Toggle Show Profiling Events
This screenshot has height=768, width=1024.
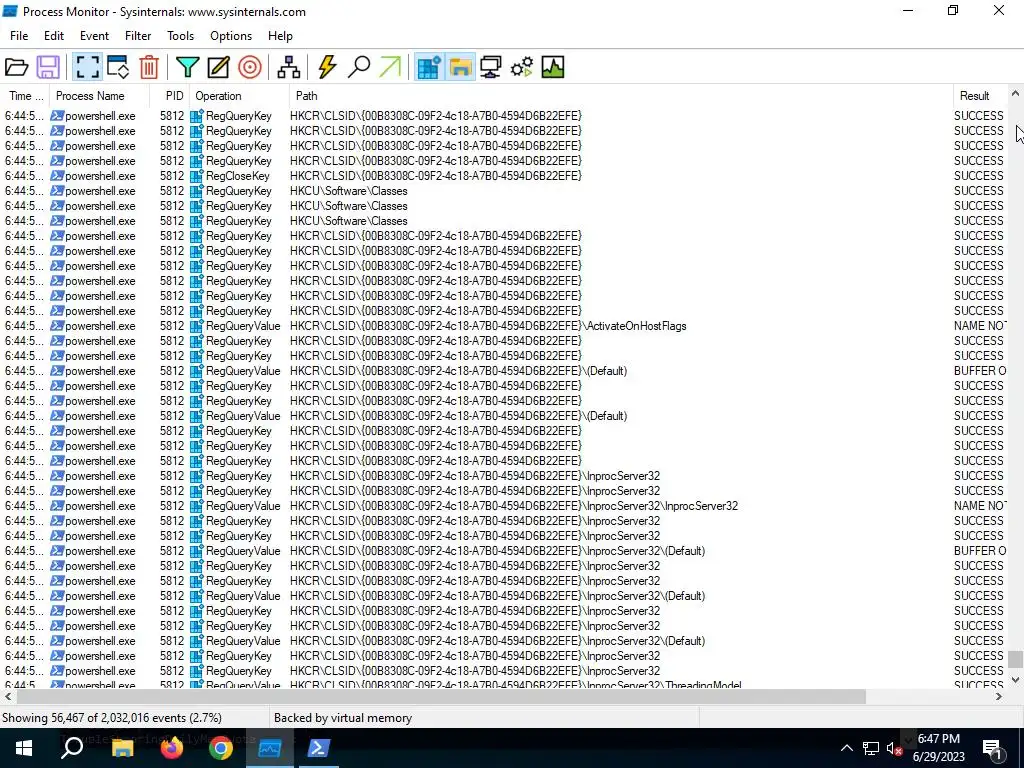point(552,67)
